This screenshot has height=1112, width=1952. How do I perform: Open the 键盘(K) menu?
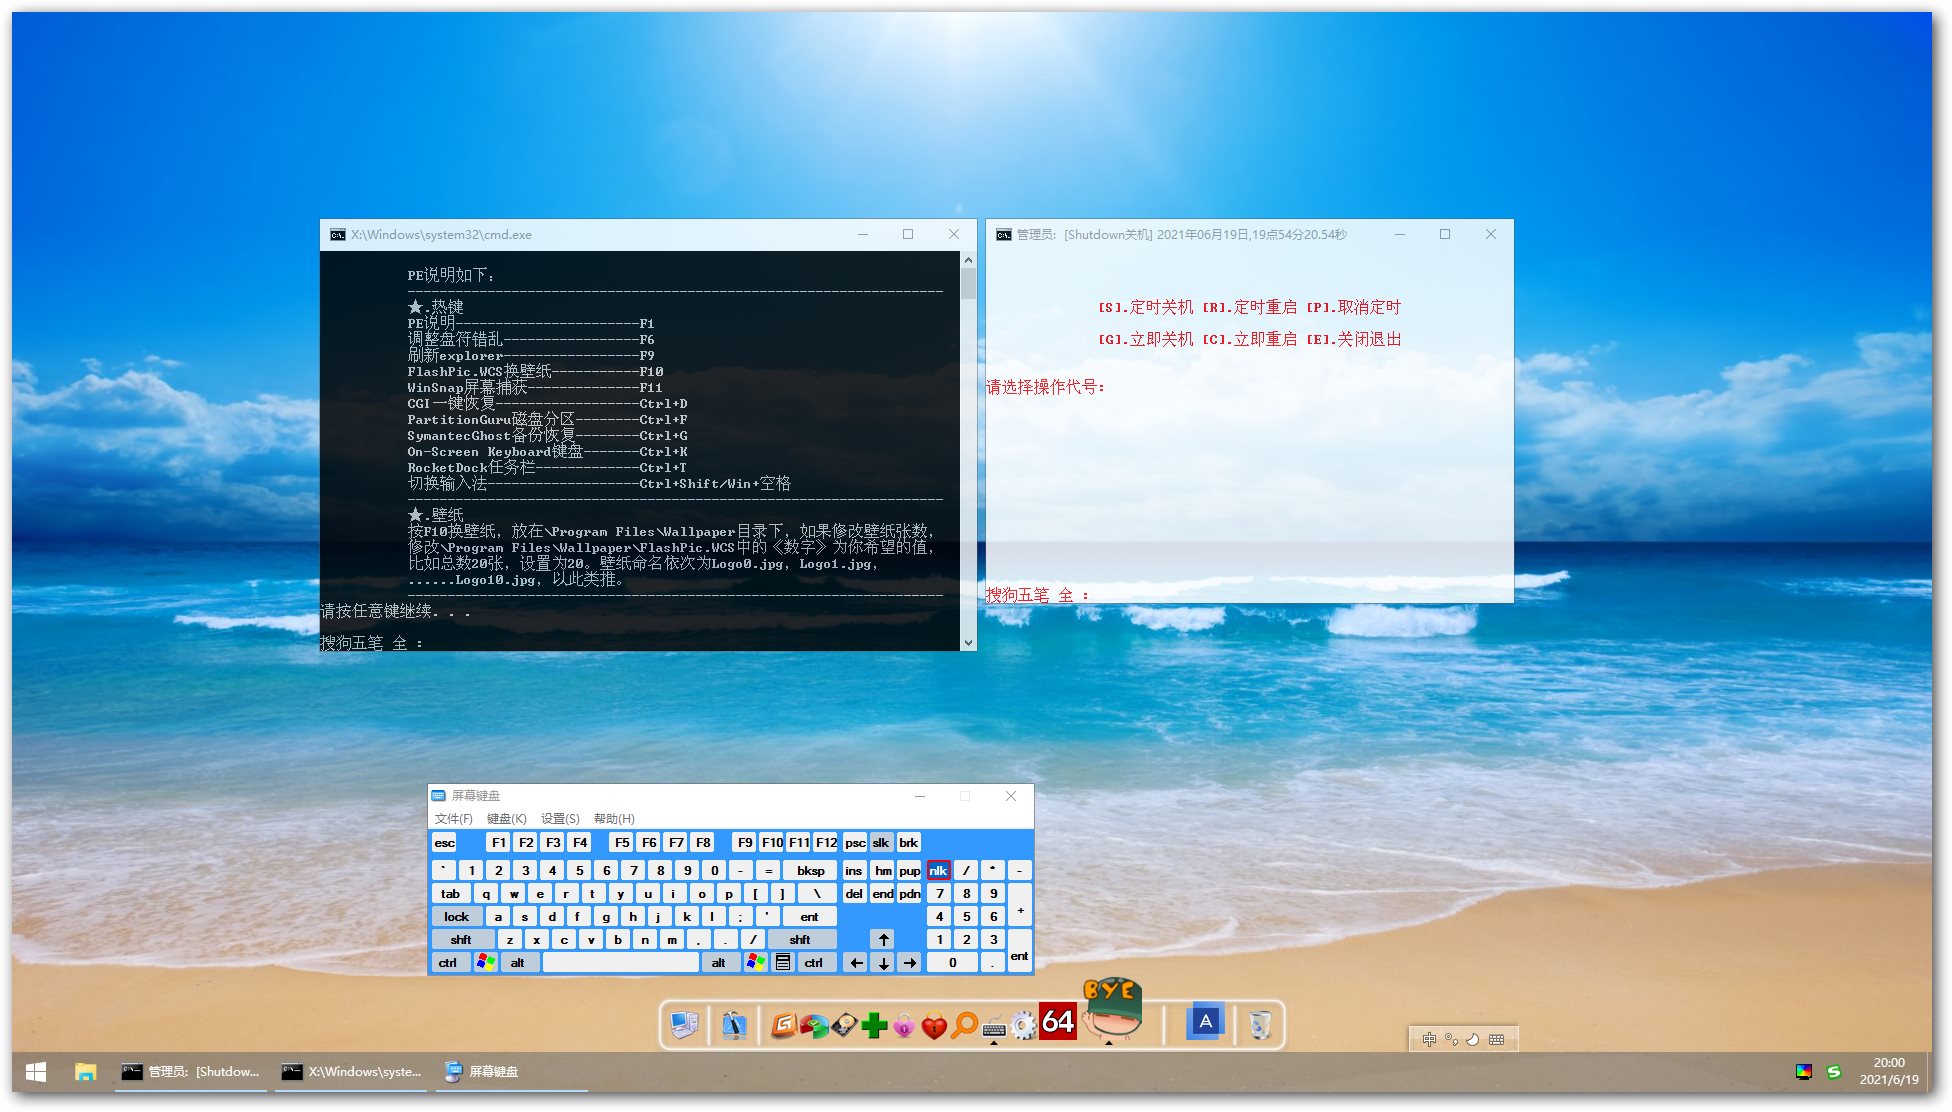(x=506, y=818)
